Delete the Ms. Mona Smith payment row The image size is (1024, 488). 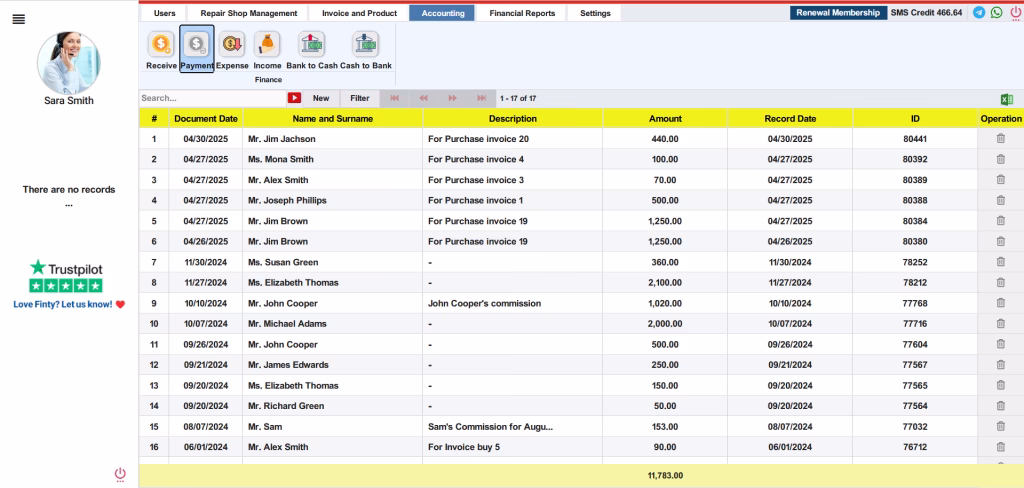pyautogui.click(x=1000, y=159)
